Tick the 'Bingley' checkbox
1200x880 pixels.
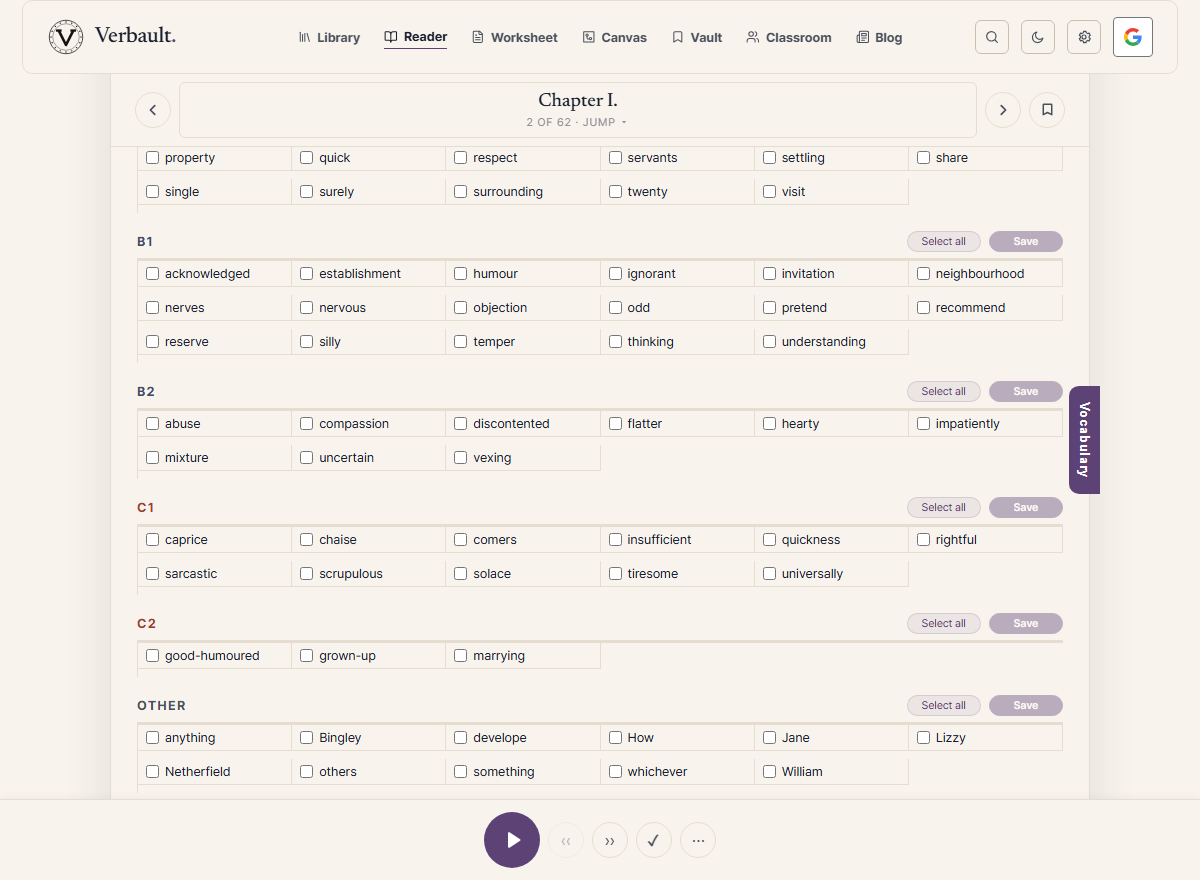[307, 737]
